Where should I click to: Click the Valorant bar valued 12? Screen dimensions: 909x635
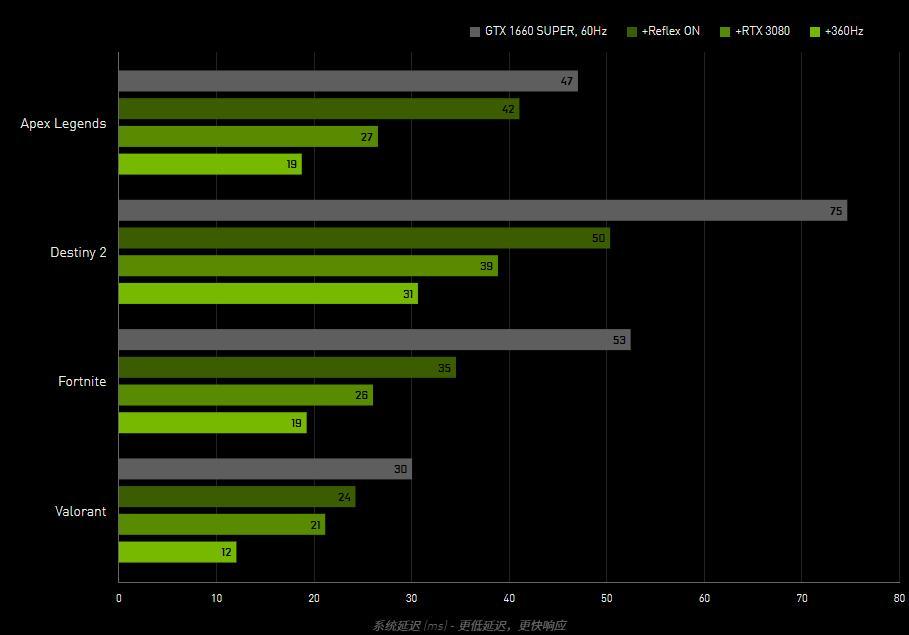177,552
